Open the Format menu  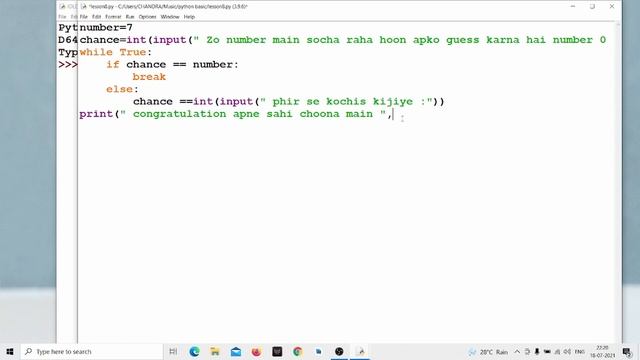113,17
